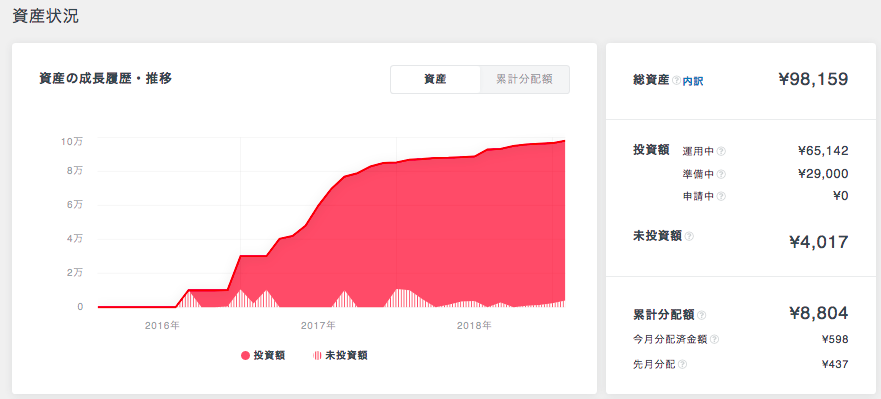Click the help icon beside 今月分配済金額

714,339
